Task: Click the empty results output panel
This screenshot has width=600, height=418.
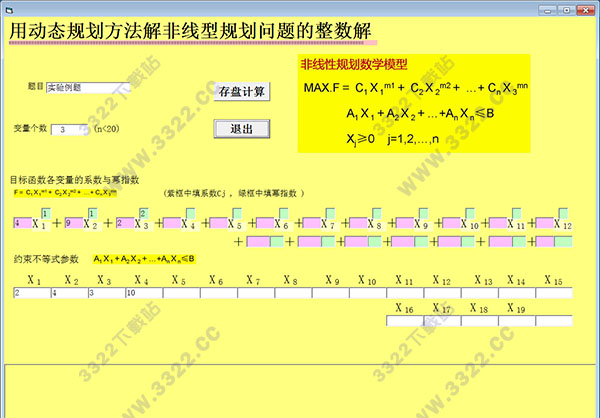Action: [x=300, y=391]
